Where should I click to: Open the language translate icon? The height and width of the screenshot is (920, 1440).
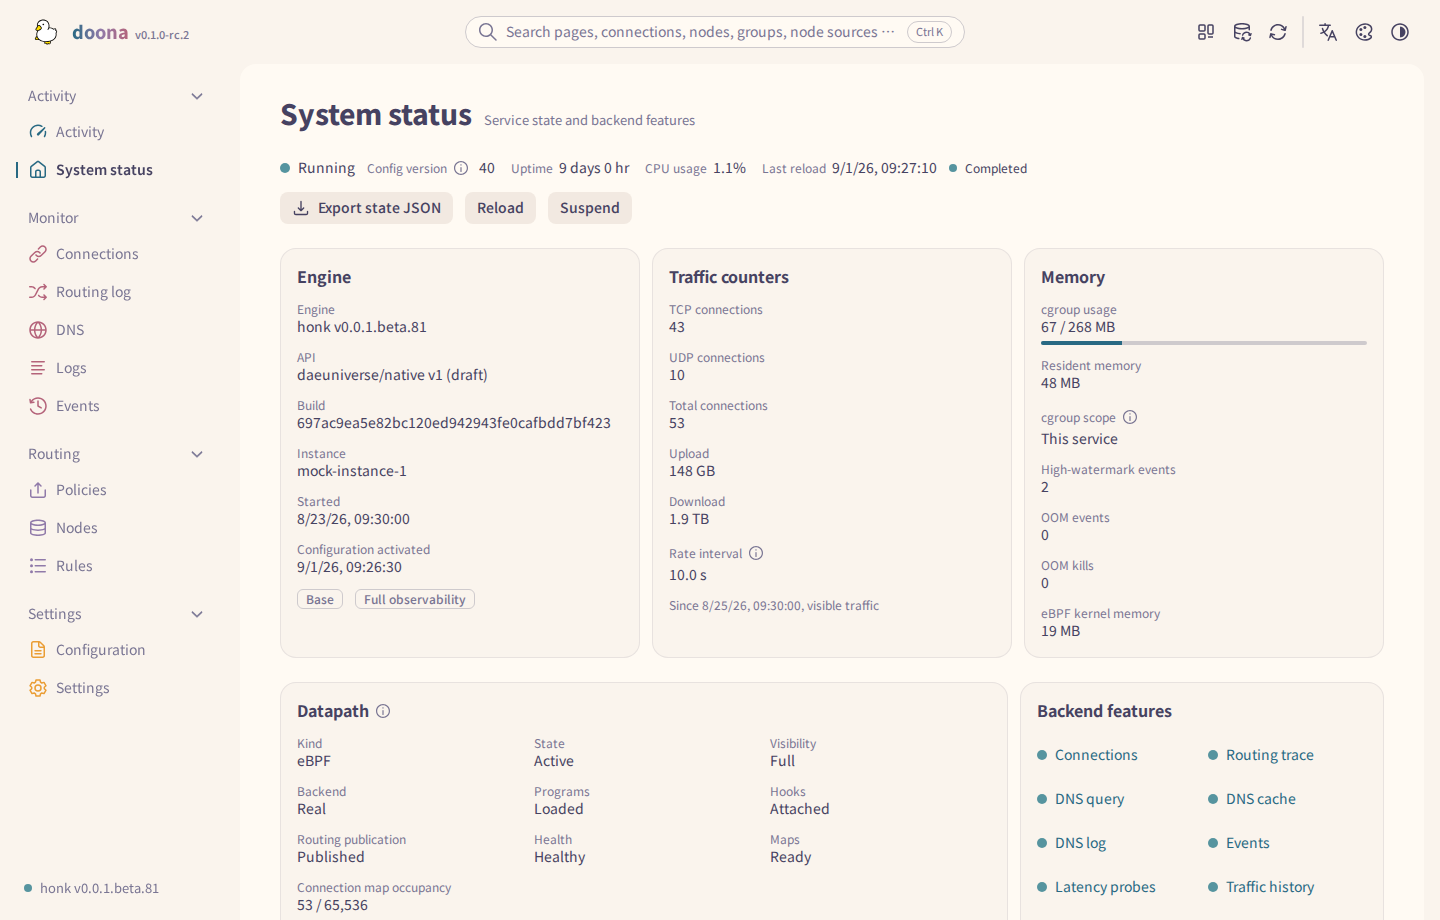tap(1328, 32)
